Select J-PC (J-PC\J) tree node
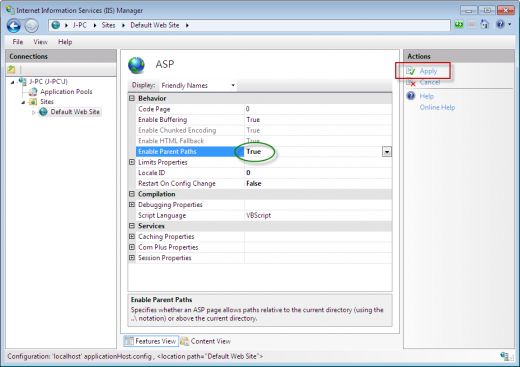520x367 pixels. 48,81
